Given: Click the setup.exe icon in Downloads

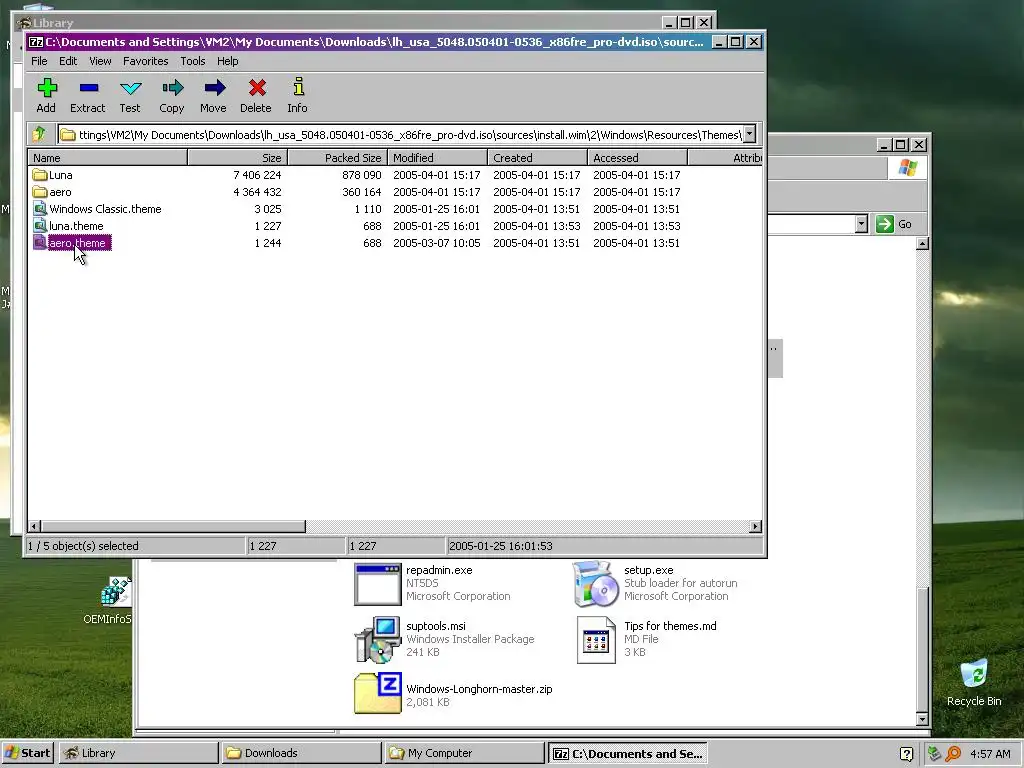Looking at the screenshot, I should click(595, 584).
